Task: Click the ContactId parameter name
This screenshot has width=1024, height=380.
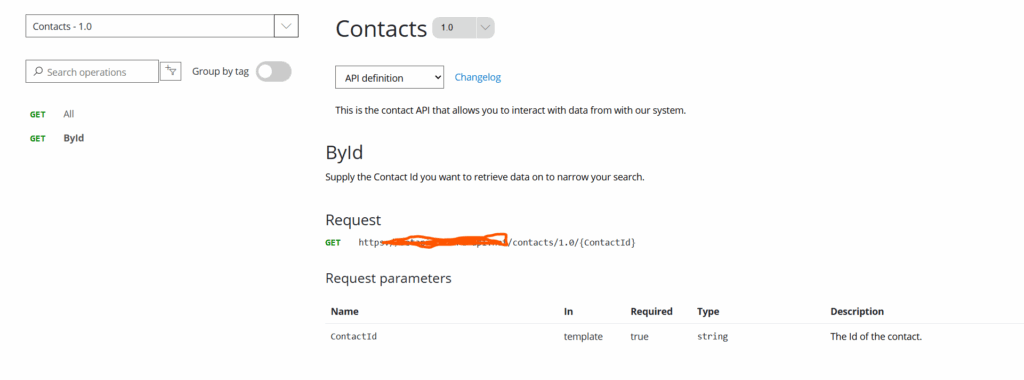Action: (354, 337)
